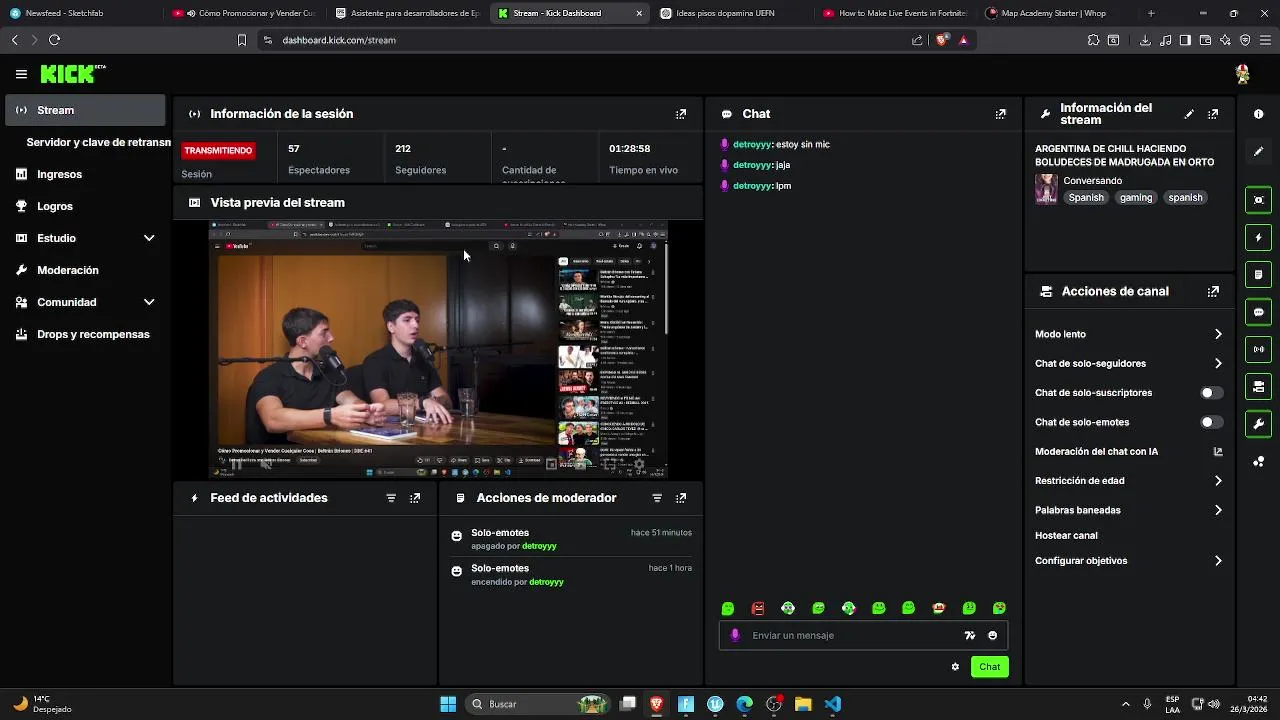This screenshot has height=720, width=1280.
Task: Toggle the stream preview widget icon in right sidebar
Action: click(1258, 200)
